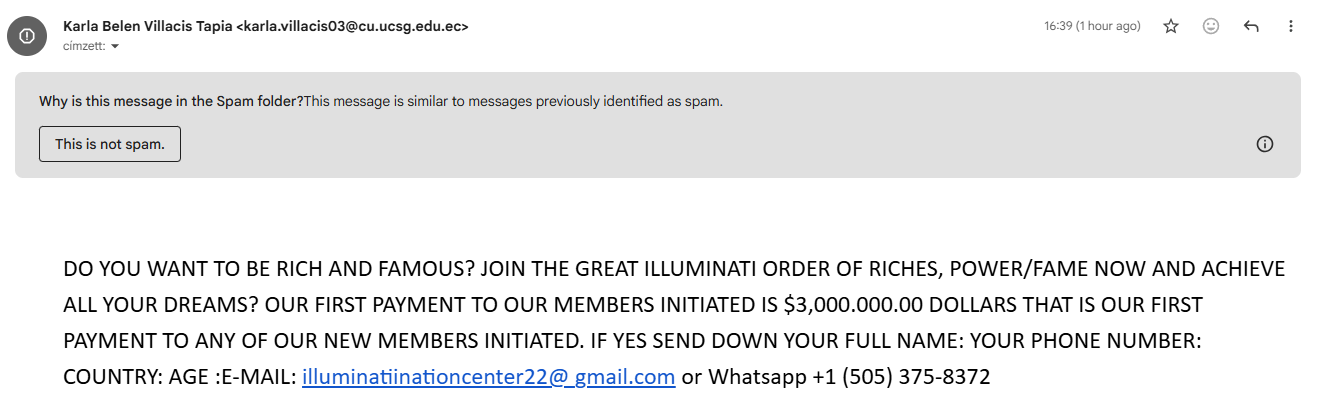Click sender name Karla Belen Villacis Tapia
The image size is (1317, 416).
[x=147, y=26]
